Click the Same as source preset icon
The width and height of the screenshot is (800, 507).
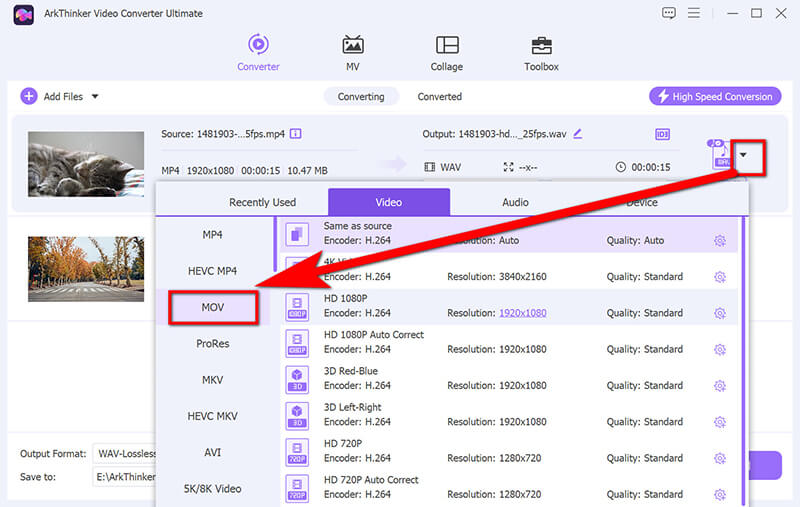click(x=297, y=235)
